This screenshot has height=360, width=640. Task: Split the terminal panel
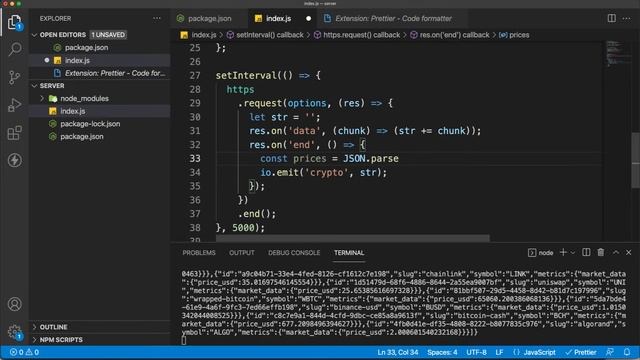pyautogui.click(x=586, y=253)
